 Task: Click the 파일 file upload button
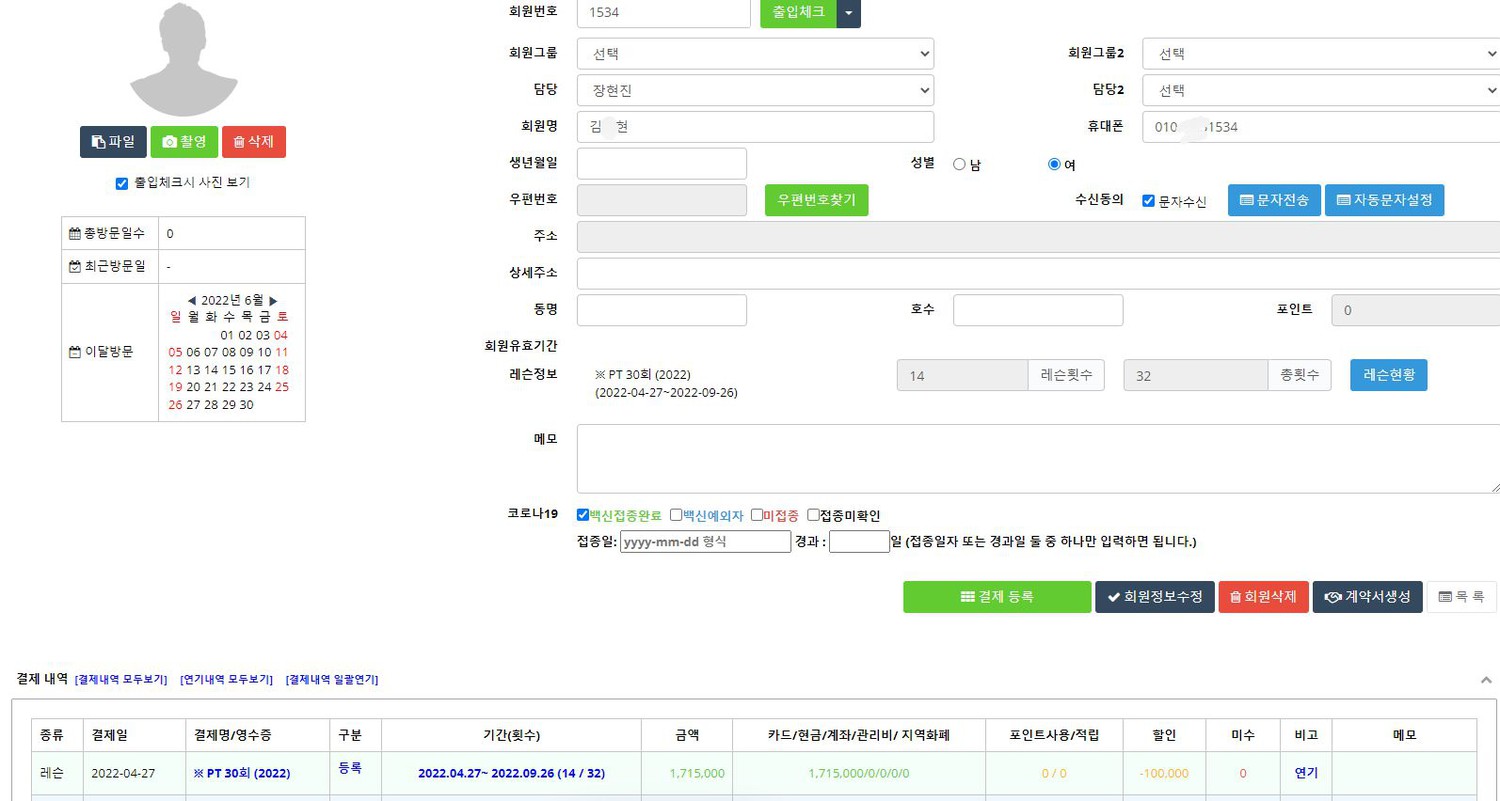(113, 142)
